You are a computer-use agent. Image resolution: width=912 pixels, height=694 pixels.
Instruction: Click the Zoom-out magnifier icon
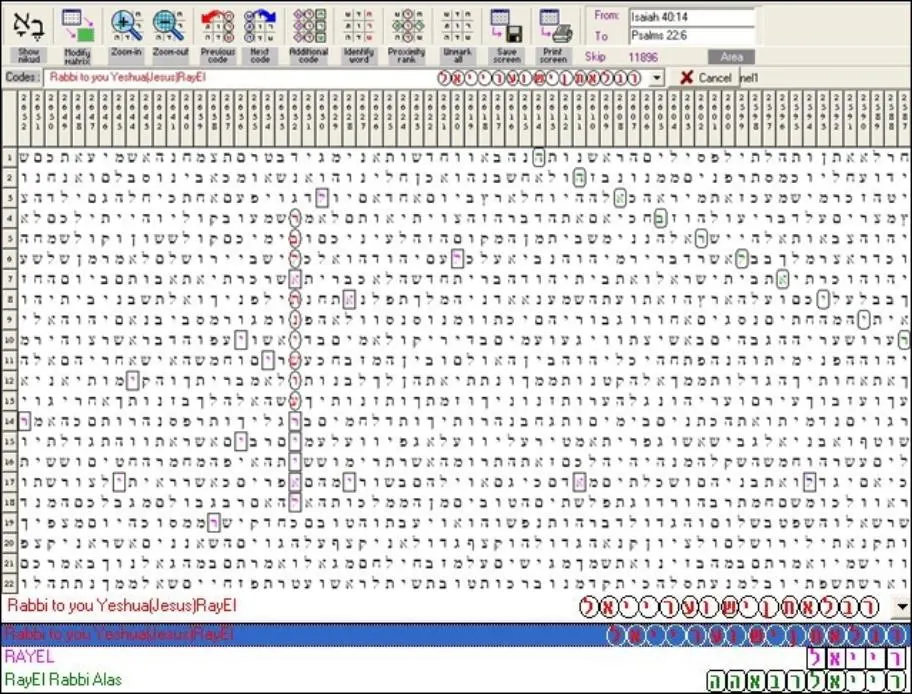click(170, 26)
